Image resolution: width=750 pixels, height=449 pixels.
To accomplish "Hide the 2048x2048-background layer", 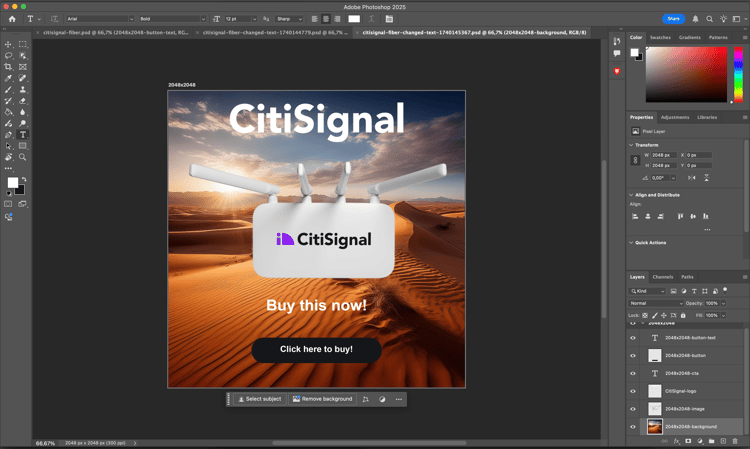I will [x=633, y=427].
